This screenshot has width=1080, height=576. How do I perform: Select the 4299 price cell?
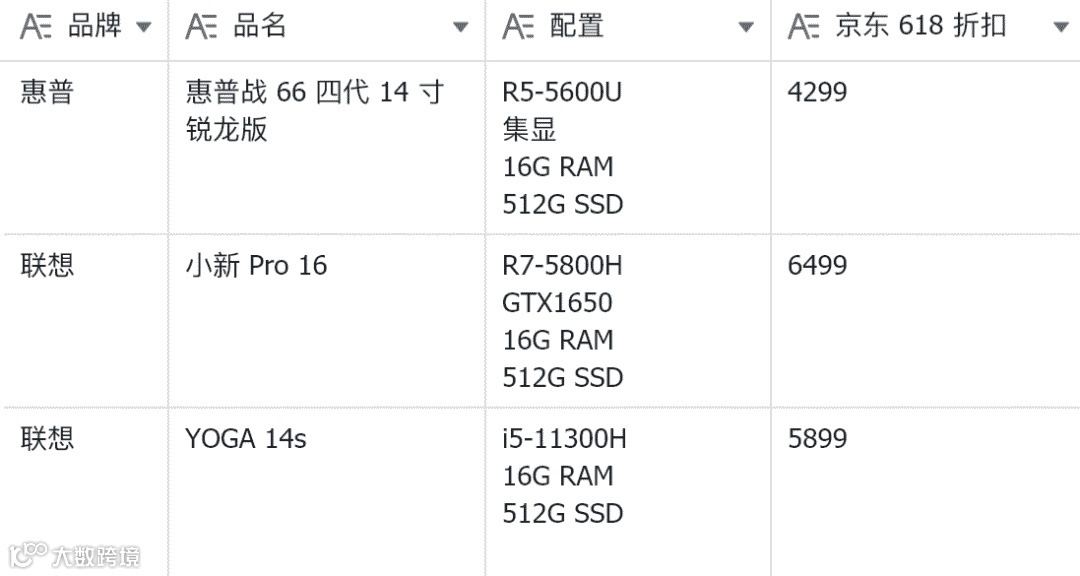point(817,93)
